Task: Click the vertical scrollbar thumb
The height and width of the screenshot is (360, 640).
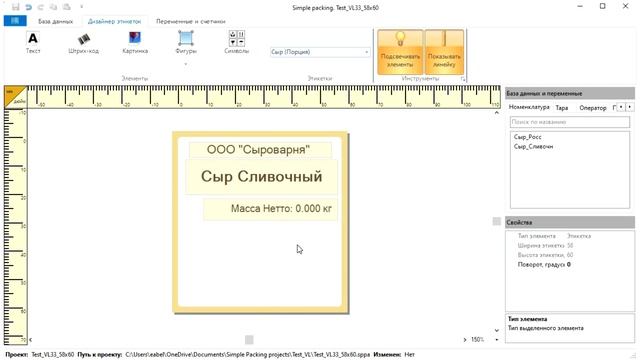Action: click(x=497, y=221)
